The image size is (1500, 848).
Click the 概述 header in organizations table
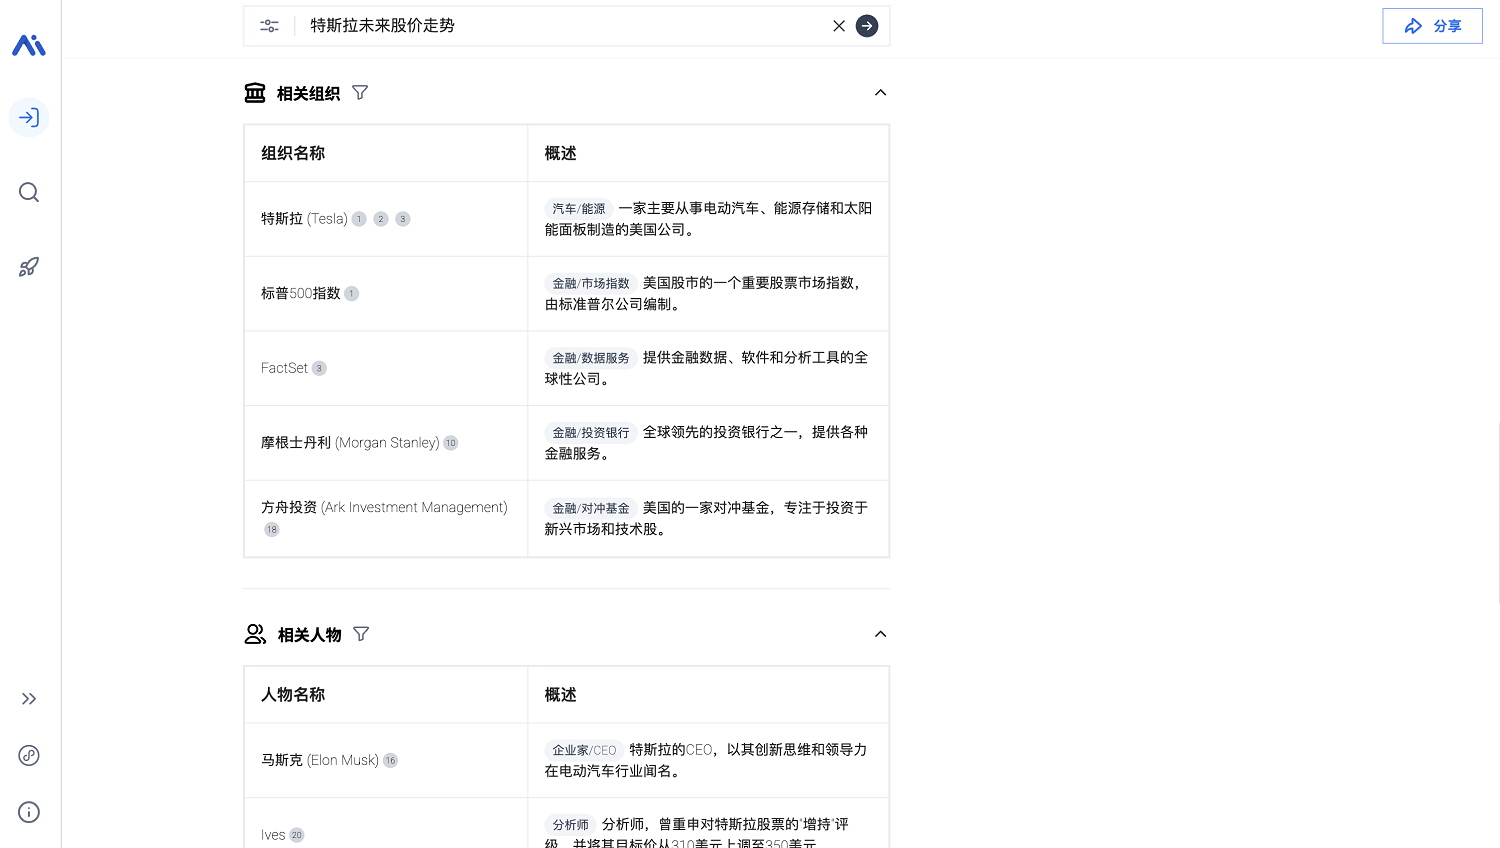(560, 153)
